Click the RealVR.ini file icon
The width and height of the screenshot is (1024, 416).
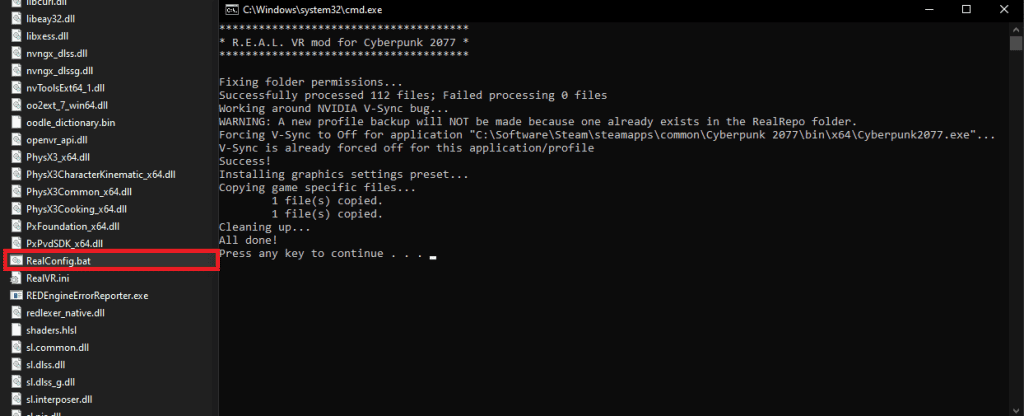coord(16,278)
